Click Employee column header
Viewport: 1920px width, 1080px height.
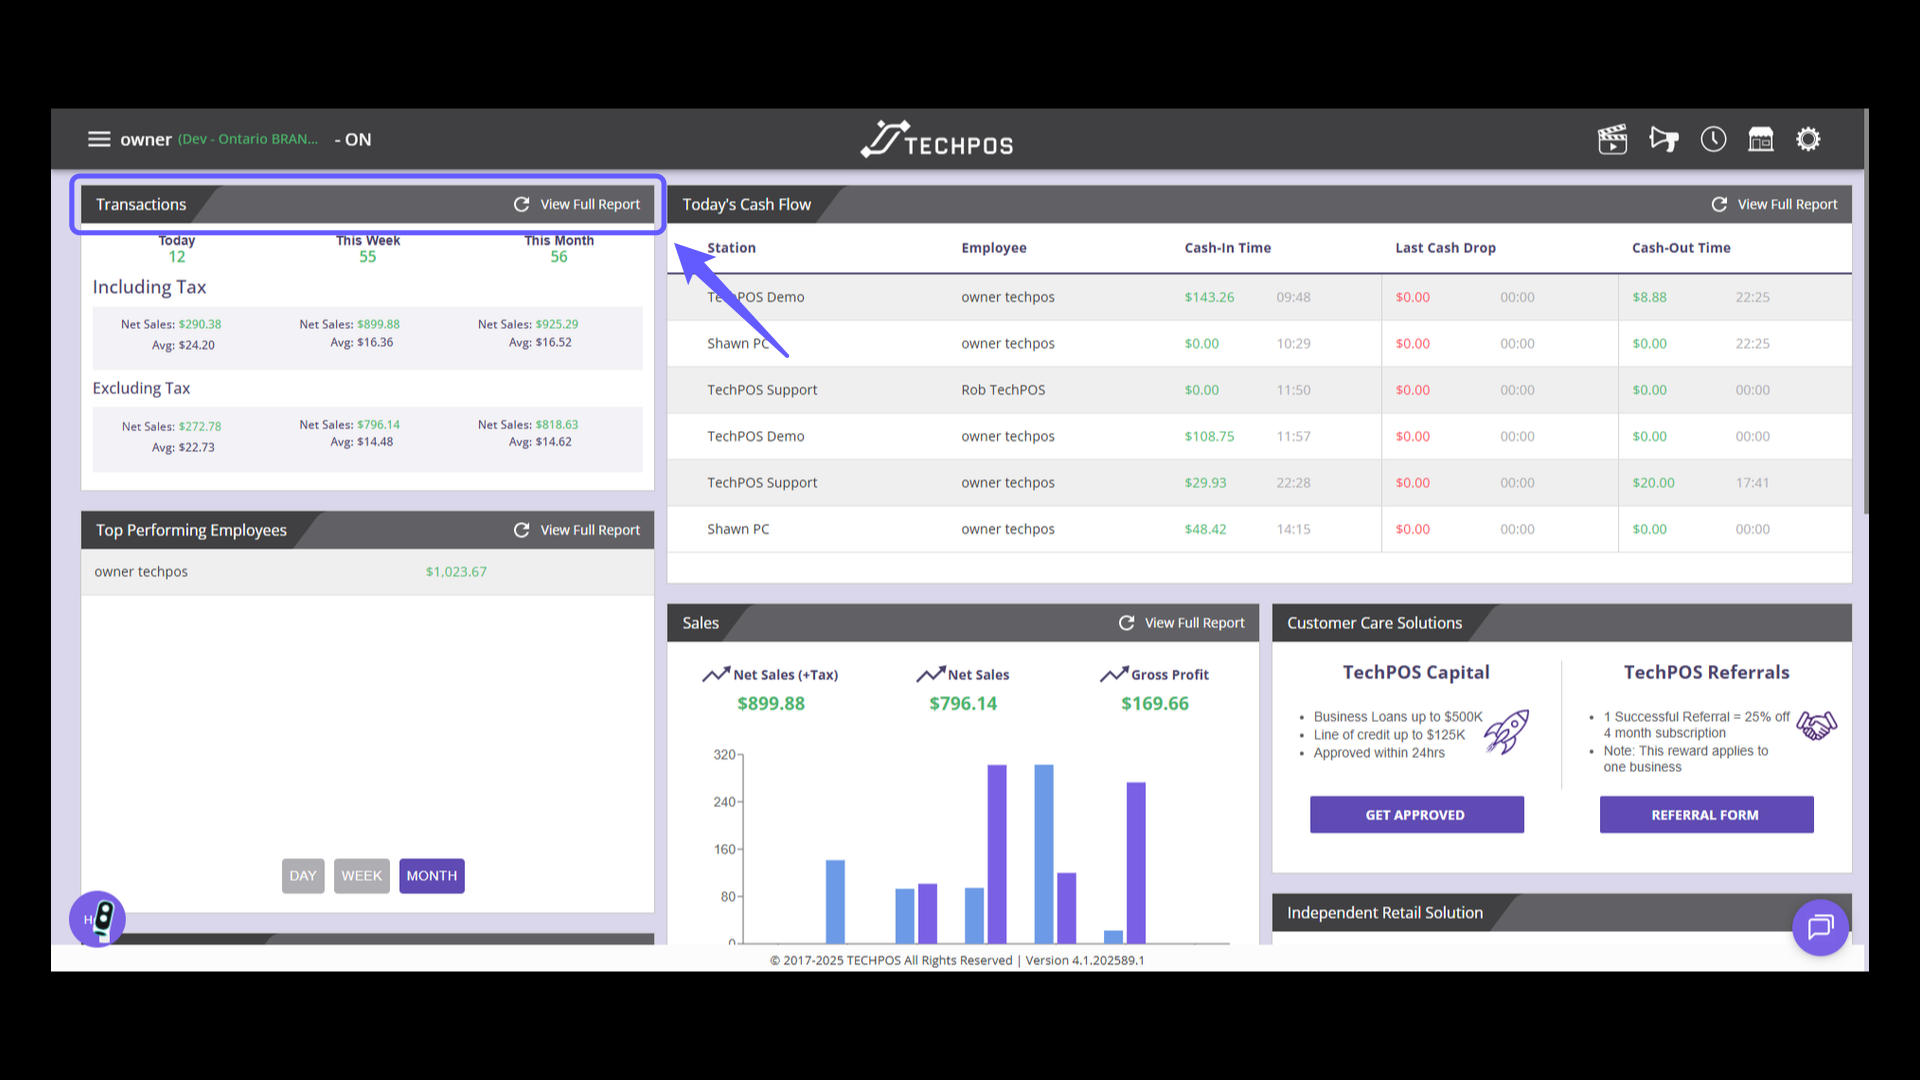(994, 248)
